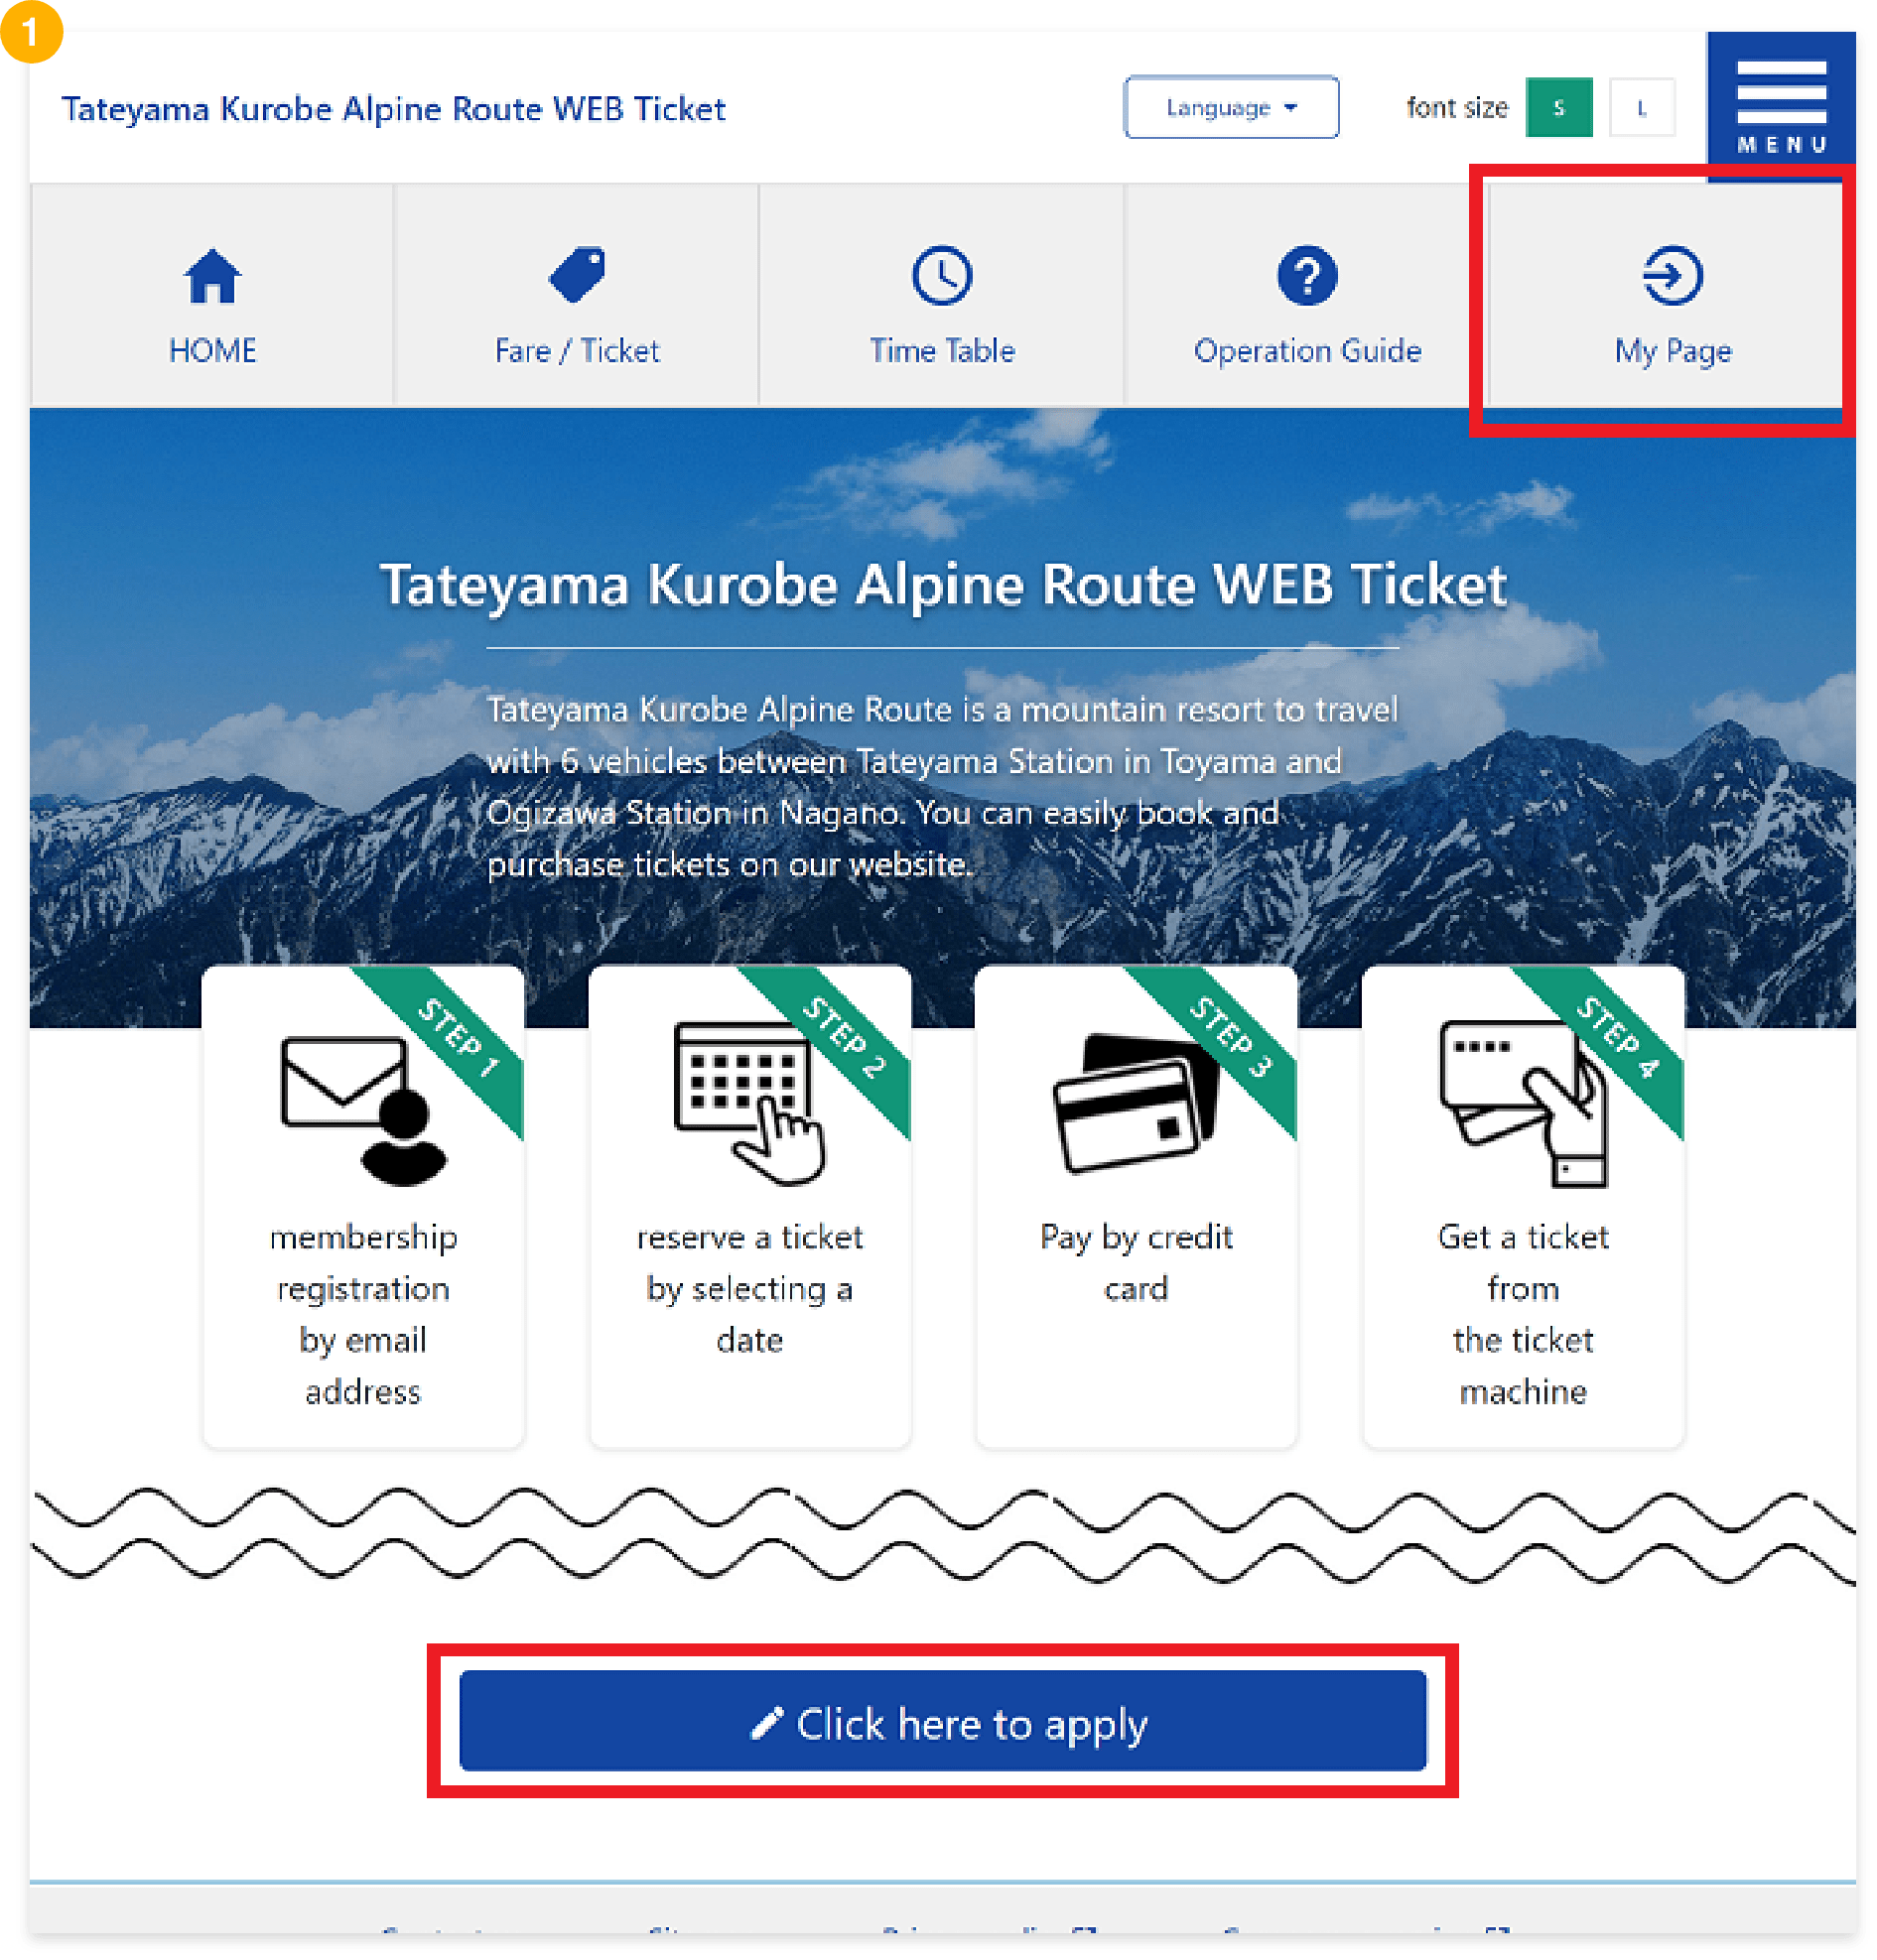Viewport: 1877px width, 1960px height.
Task: Click 'membership registration by email address' text
Action: click(x=363, y=1314)
